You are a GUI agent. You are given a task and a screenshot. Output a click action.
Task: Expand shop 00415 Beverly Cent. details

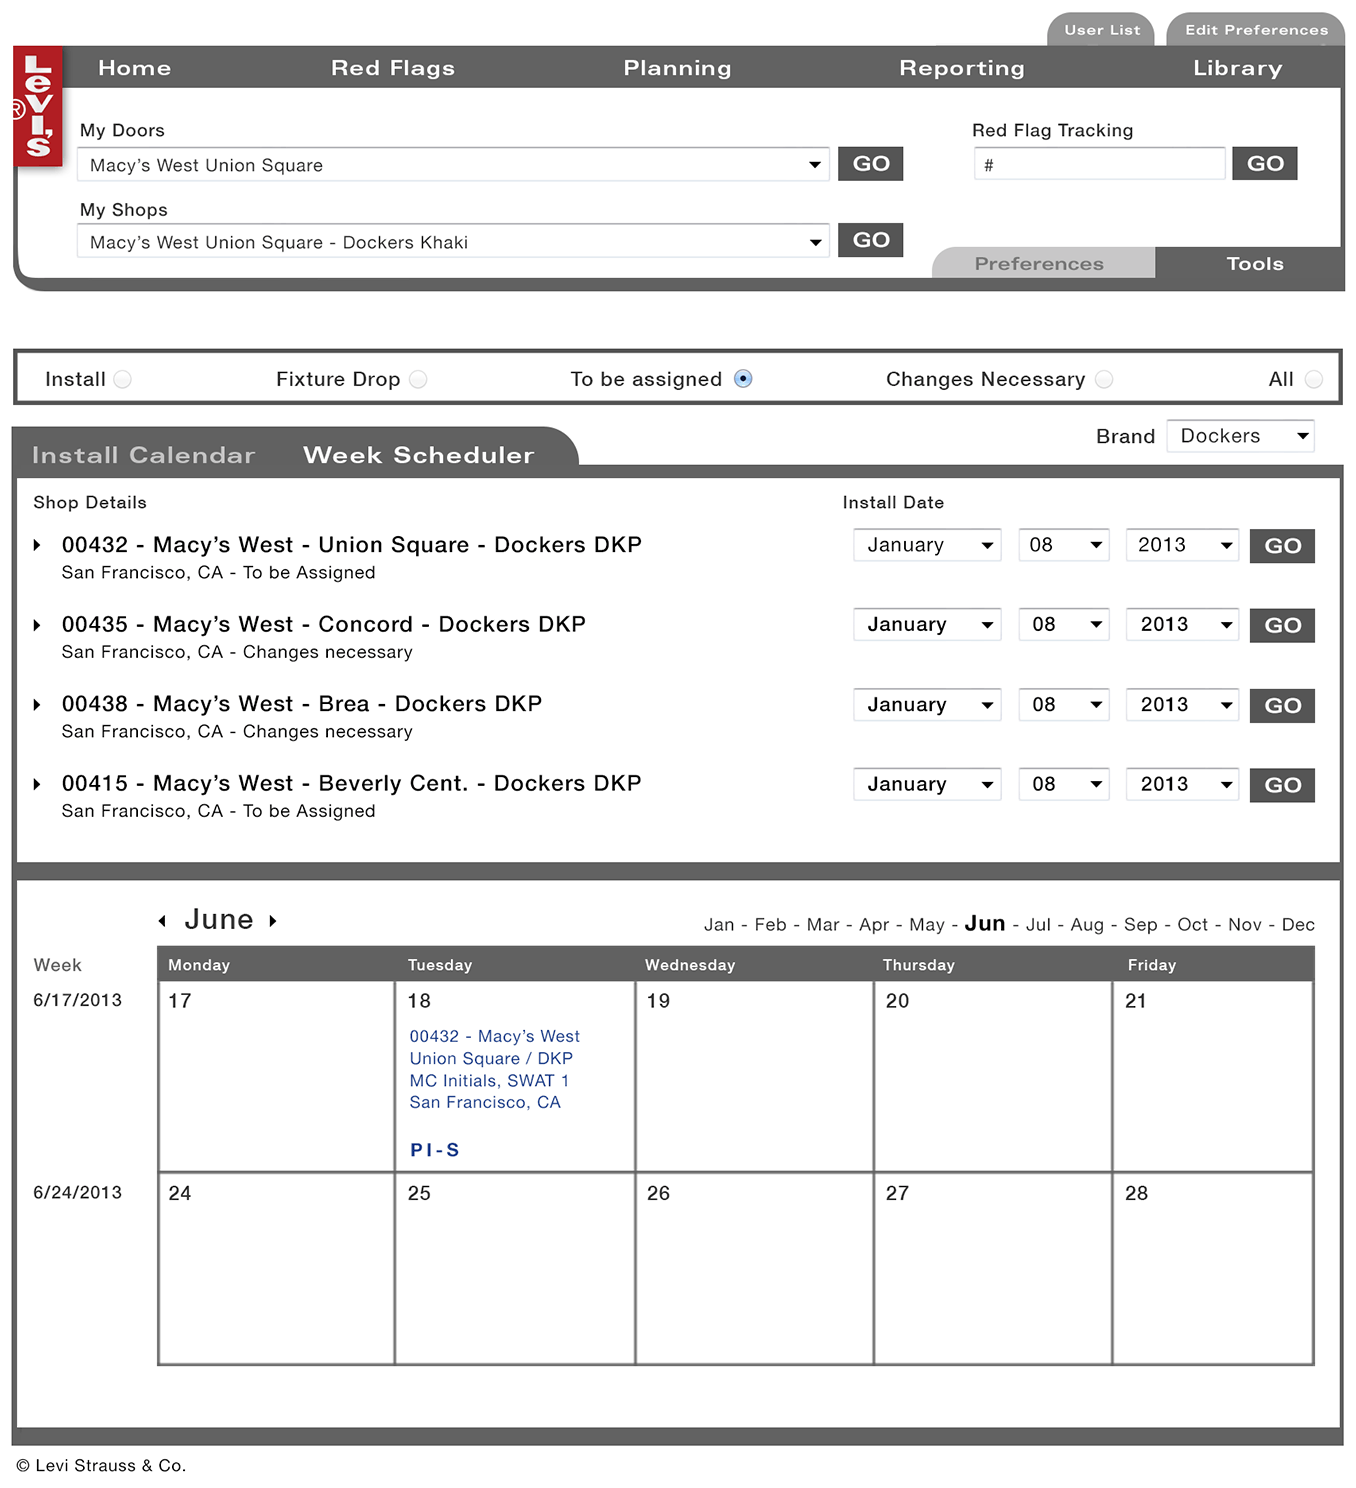coord(37,784)
